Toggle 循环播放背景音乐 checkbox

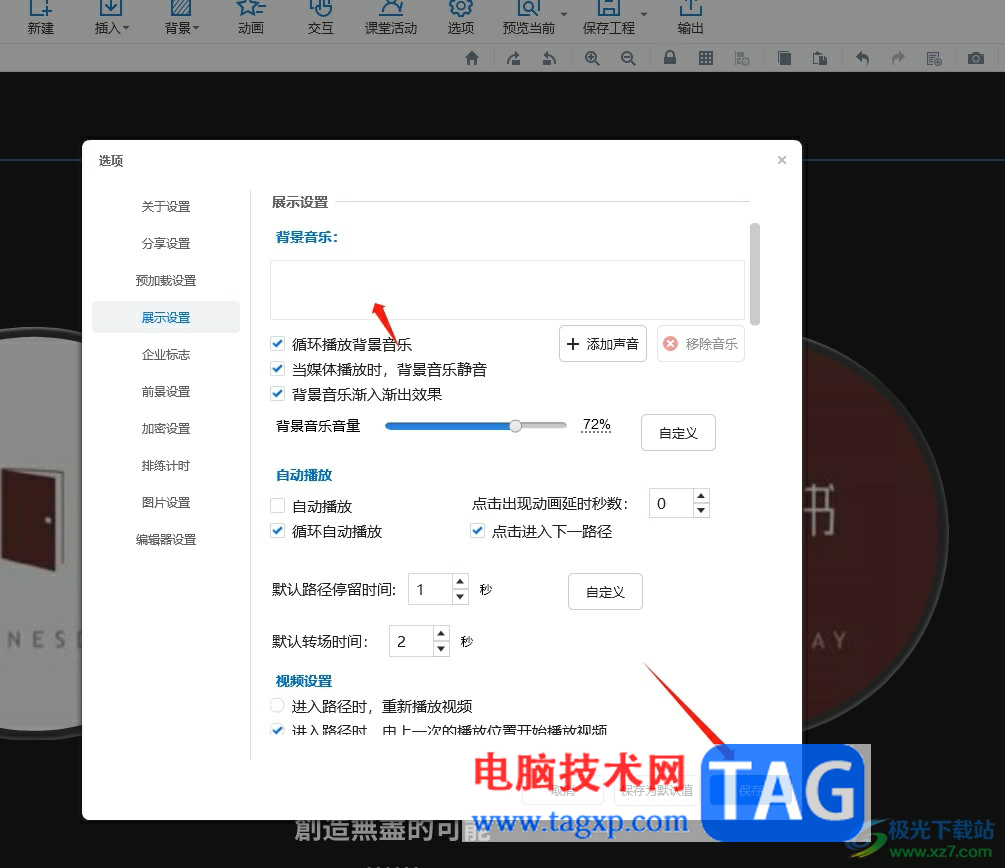click(x=278, y=344)
